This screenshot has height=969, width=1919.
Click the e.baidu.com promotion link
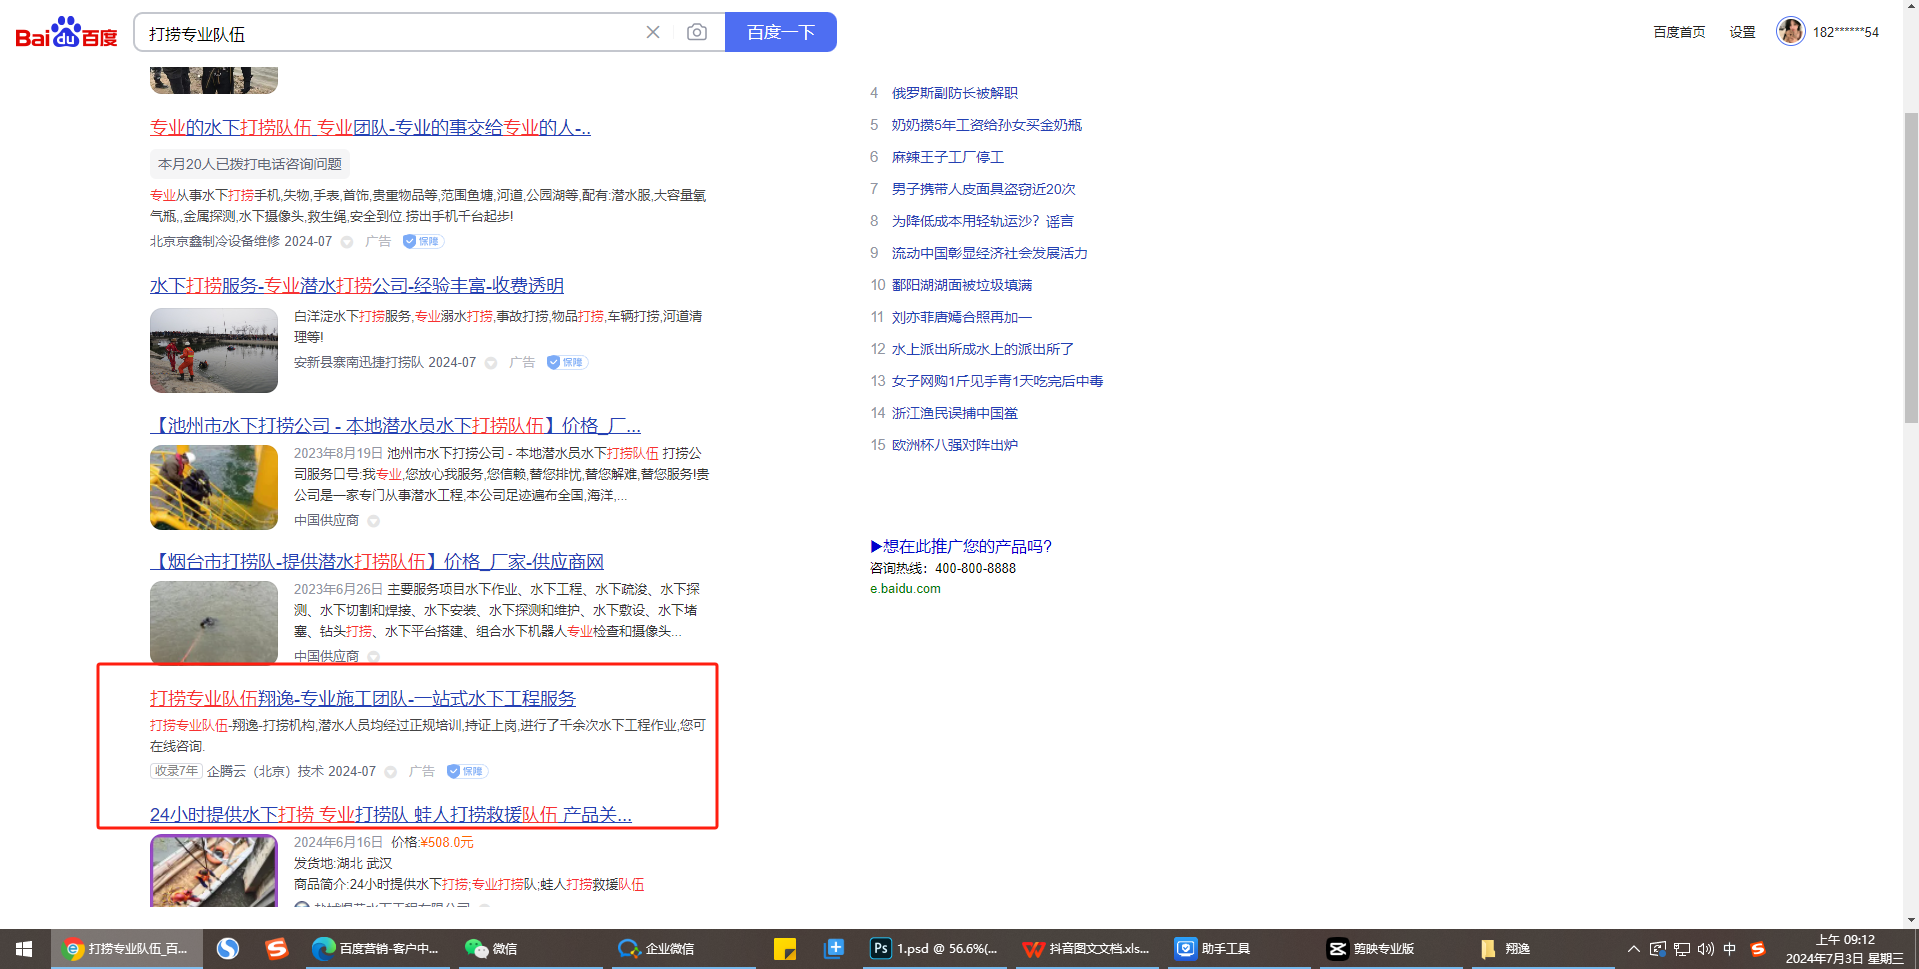[905, 589]
